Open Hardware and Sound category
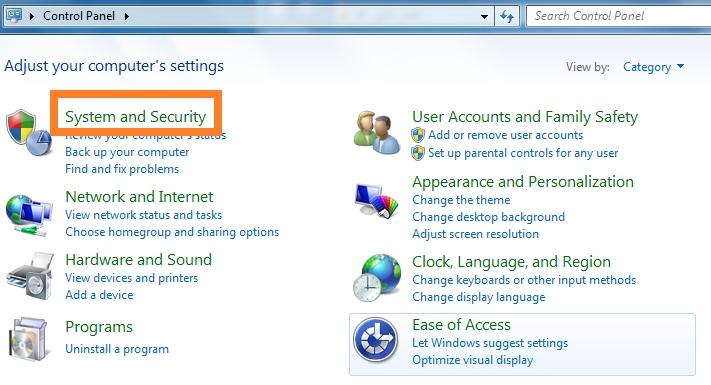Image resolution: width=711 pixels, height=385 pixels. click(x=138, y=260)
